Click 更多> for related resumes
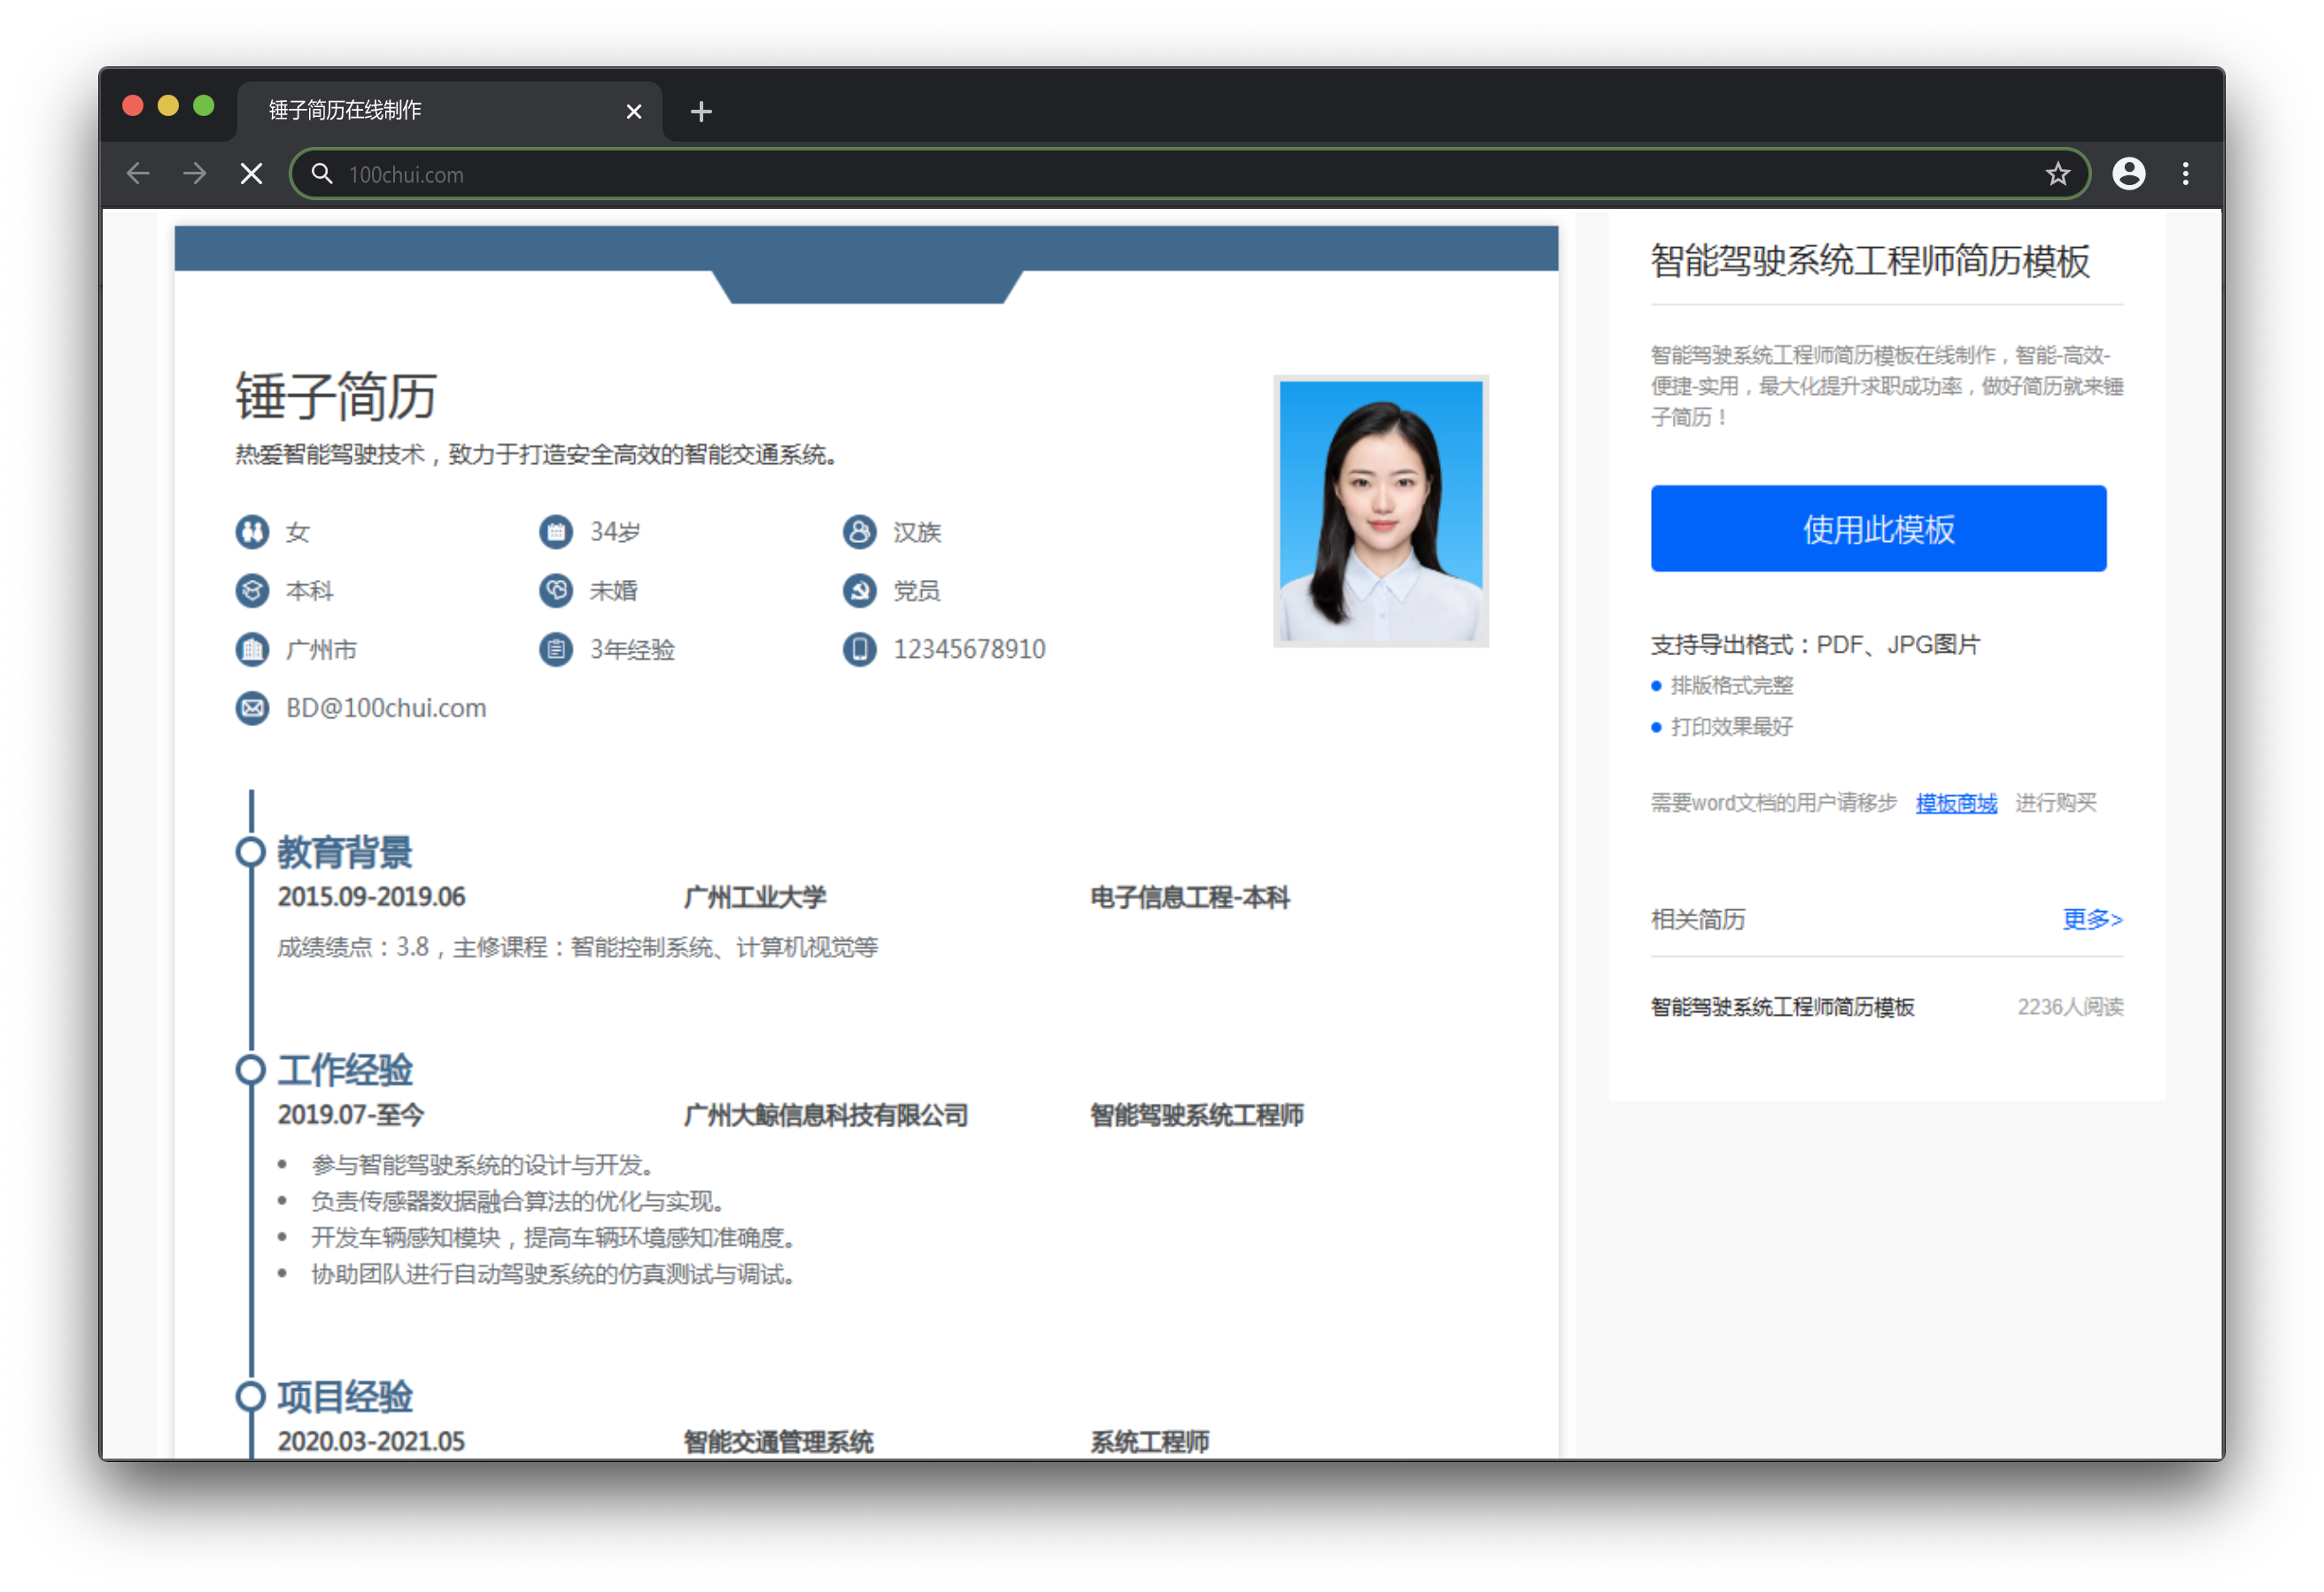The width and height of the screenshot is (2324, 1592). pyautogui.click(x=2092, y=919)
